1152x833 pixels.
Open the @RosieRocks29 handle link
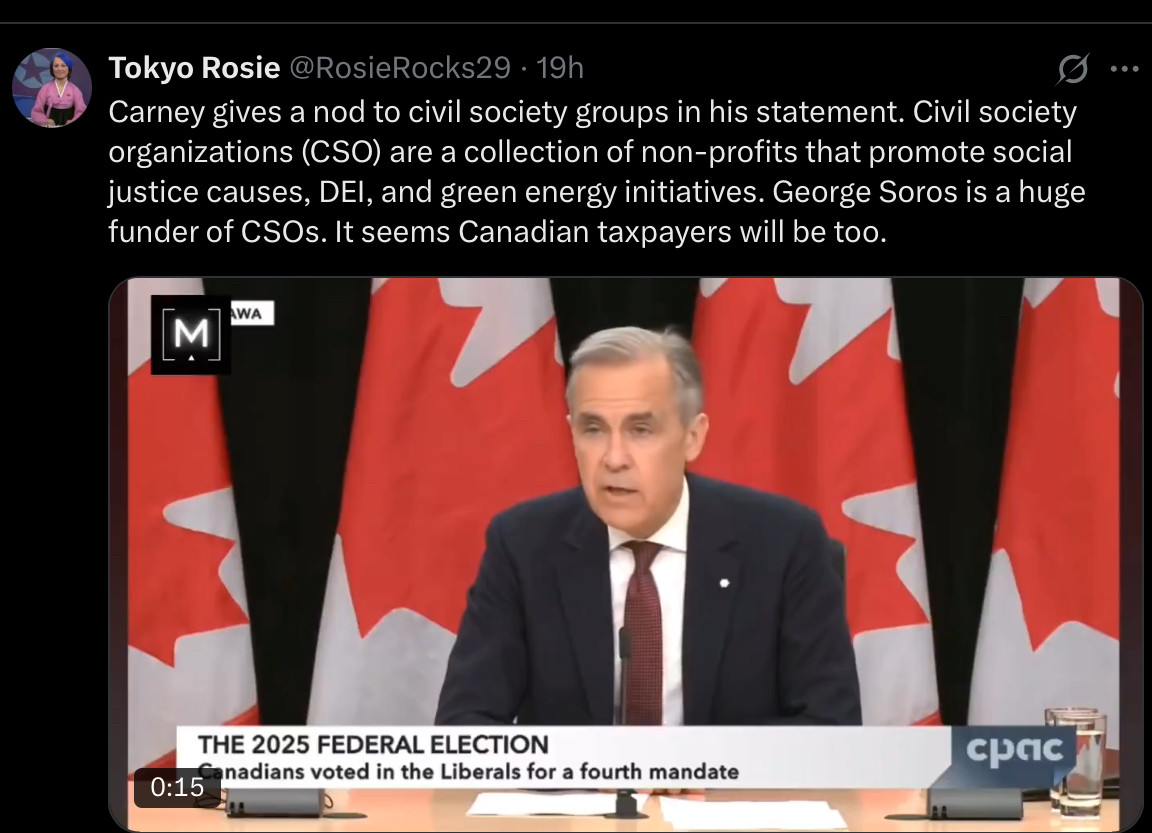pyautogui.click(x=400, y=68)
